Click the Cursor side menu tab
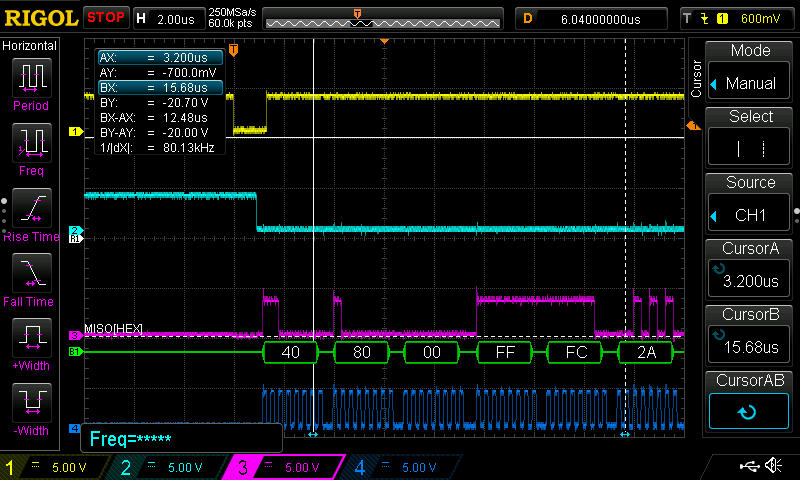 click(x=696, y=79)
